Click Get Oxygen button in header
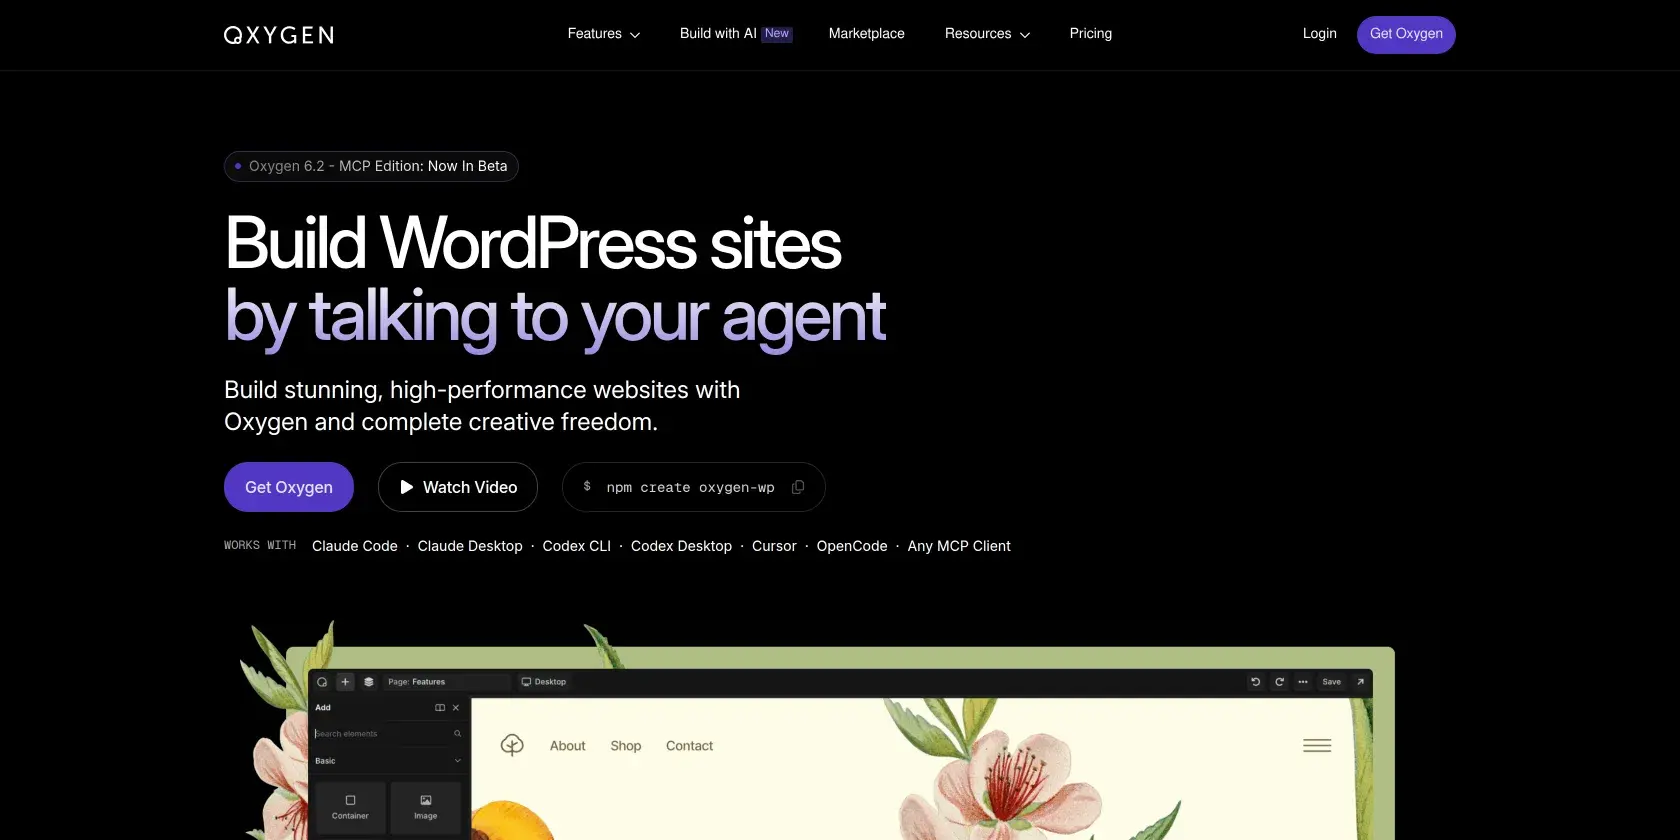1680x840 pixels. (x=1406, y=35)
